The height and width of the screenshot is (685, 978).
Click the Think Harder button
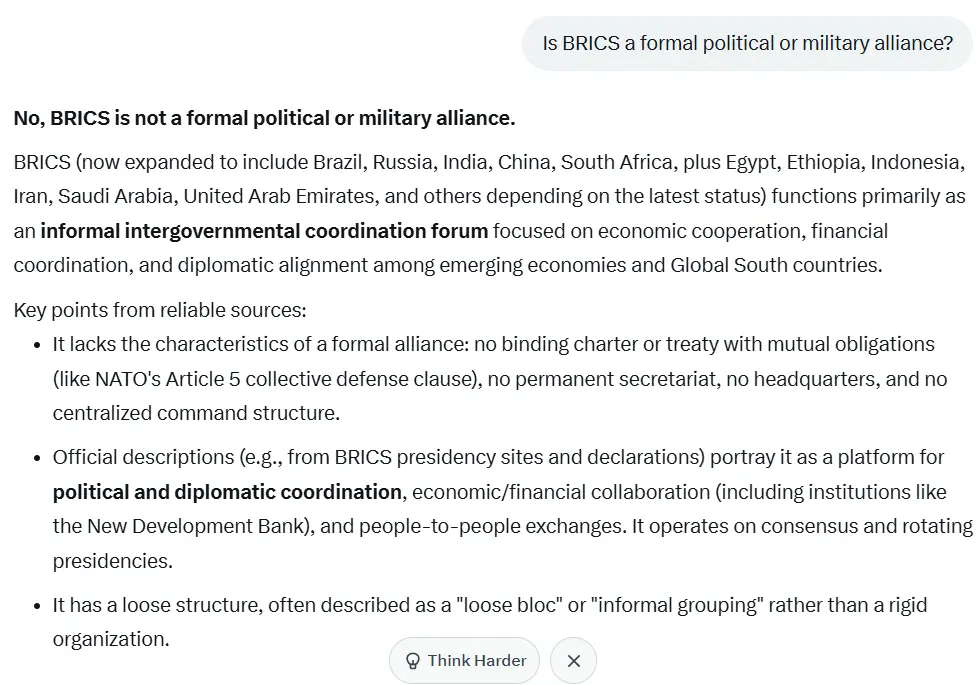coord(465,661)
